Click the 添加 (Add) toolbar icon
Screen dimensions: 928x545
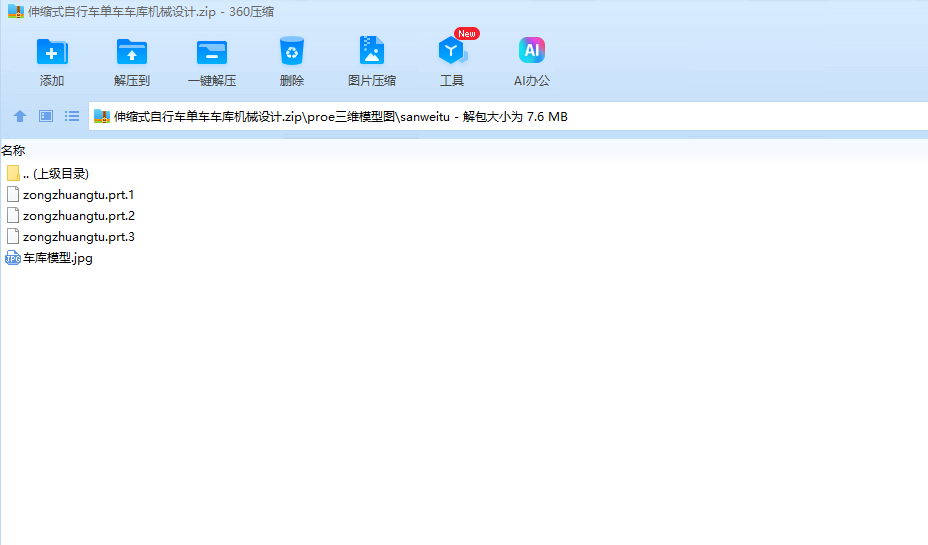pyautogui.click(x=52, y=52)
